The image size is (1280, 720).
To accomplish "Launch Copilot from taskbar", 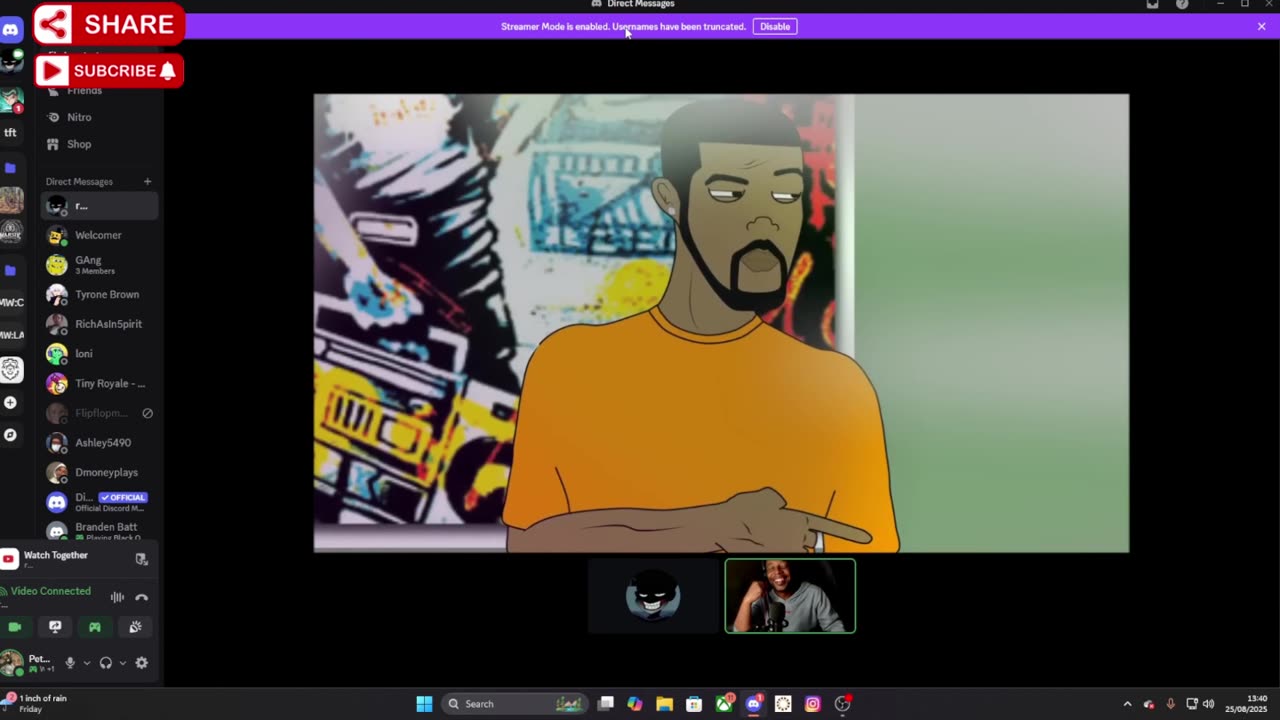I will click(635, 704).
